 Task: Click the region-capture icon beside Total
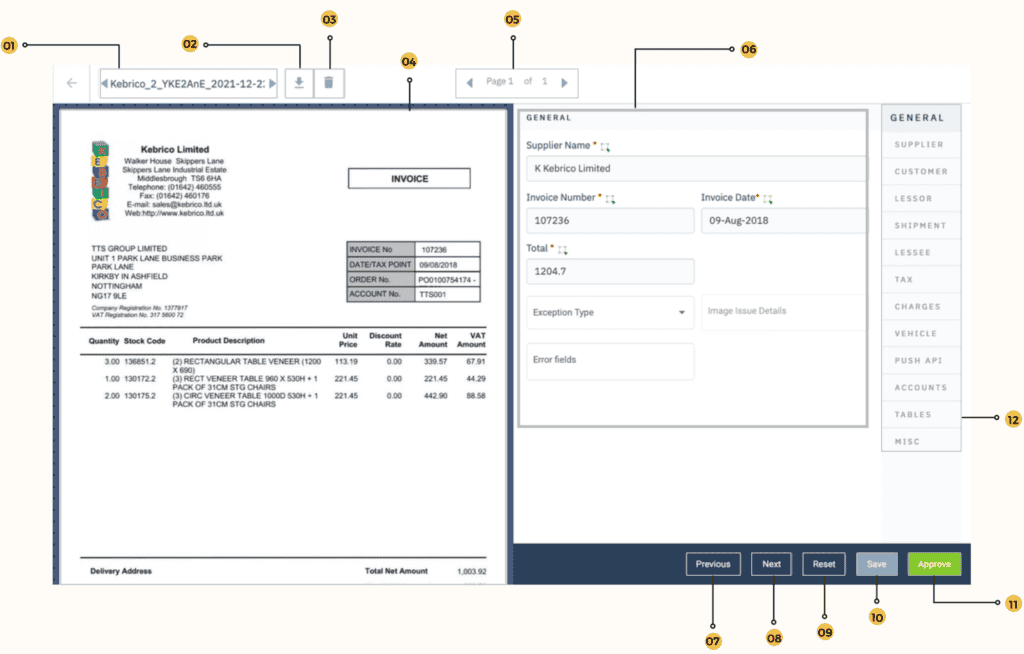coord(562,248)
